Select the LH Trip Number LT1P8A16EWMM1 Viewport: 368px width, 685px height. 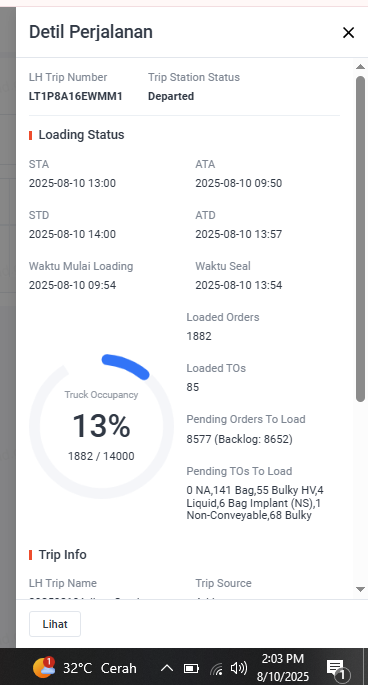[x=76, y=96]
